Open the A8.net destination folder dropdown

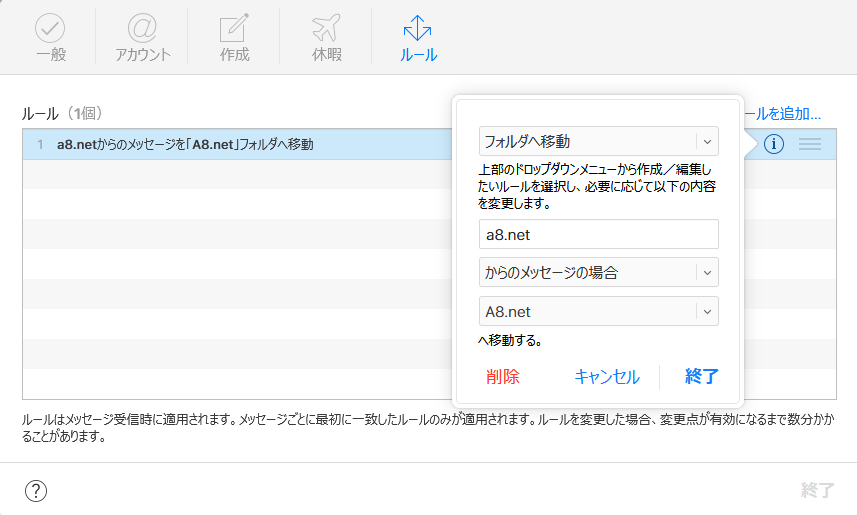click(598, 311)
